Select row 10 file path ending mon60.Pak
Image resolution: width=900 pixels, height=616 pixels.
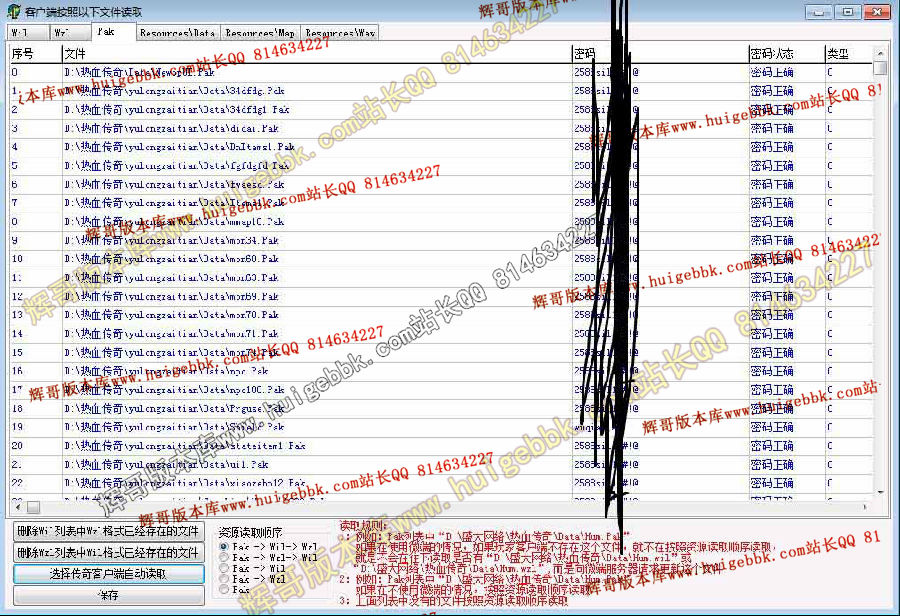click(x=172, y=259)
